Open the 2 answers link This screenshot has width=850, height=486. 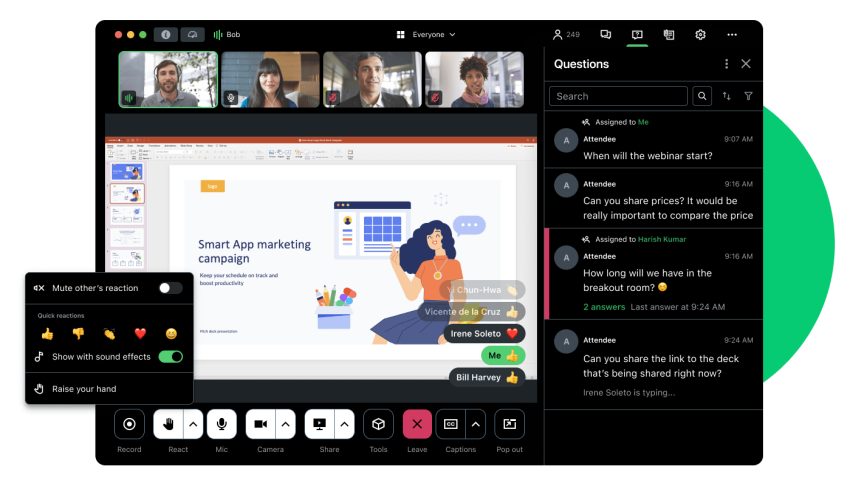(x=604, y=307)
